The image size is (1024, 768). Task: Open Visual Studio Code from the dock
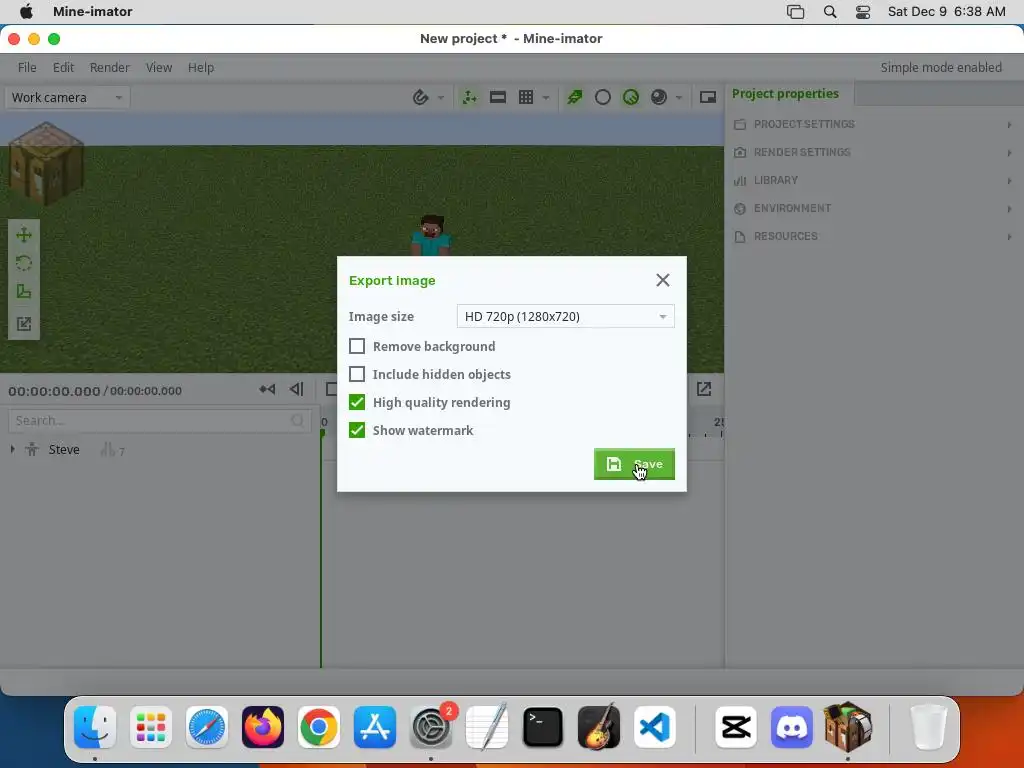[x=654, y=727]
